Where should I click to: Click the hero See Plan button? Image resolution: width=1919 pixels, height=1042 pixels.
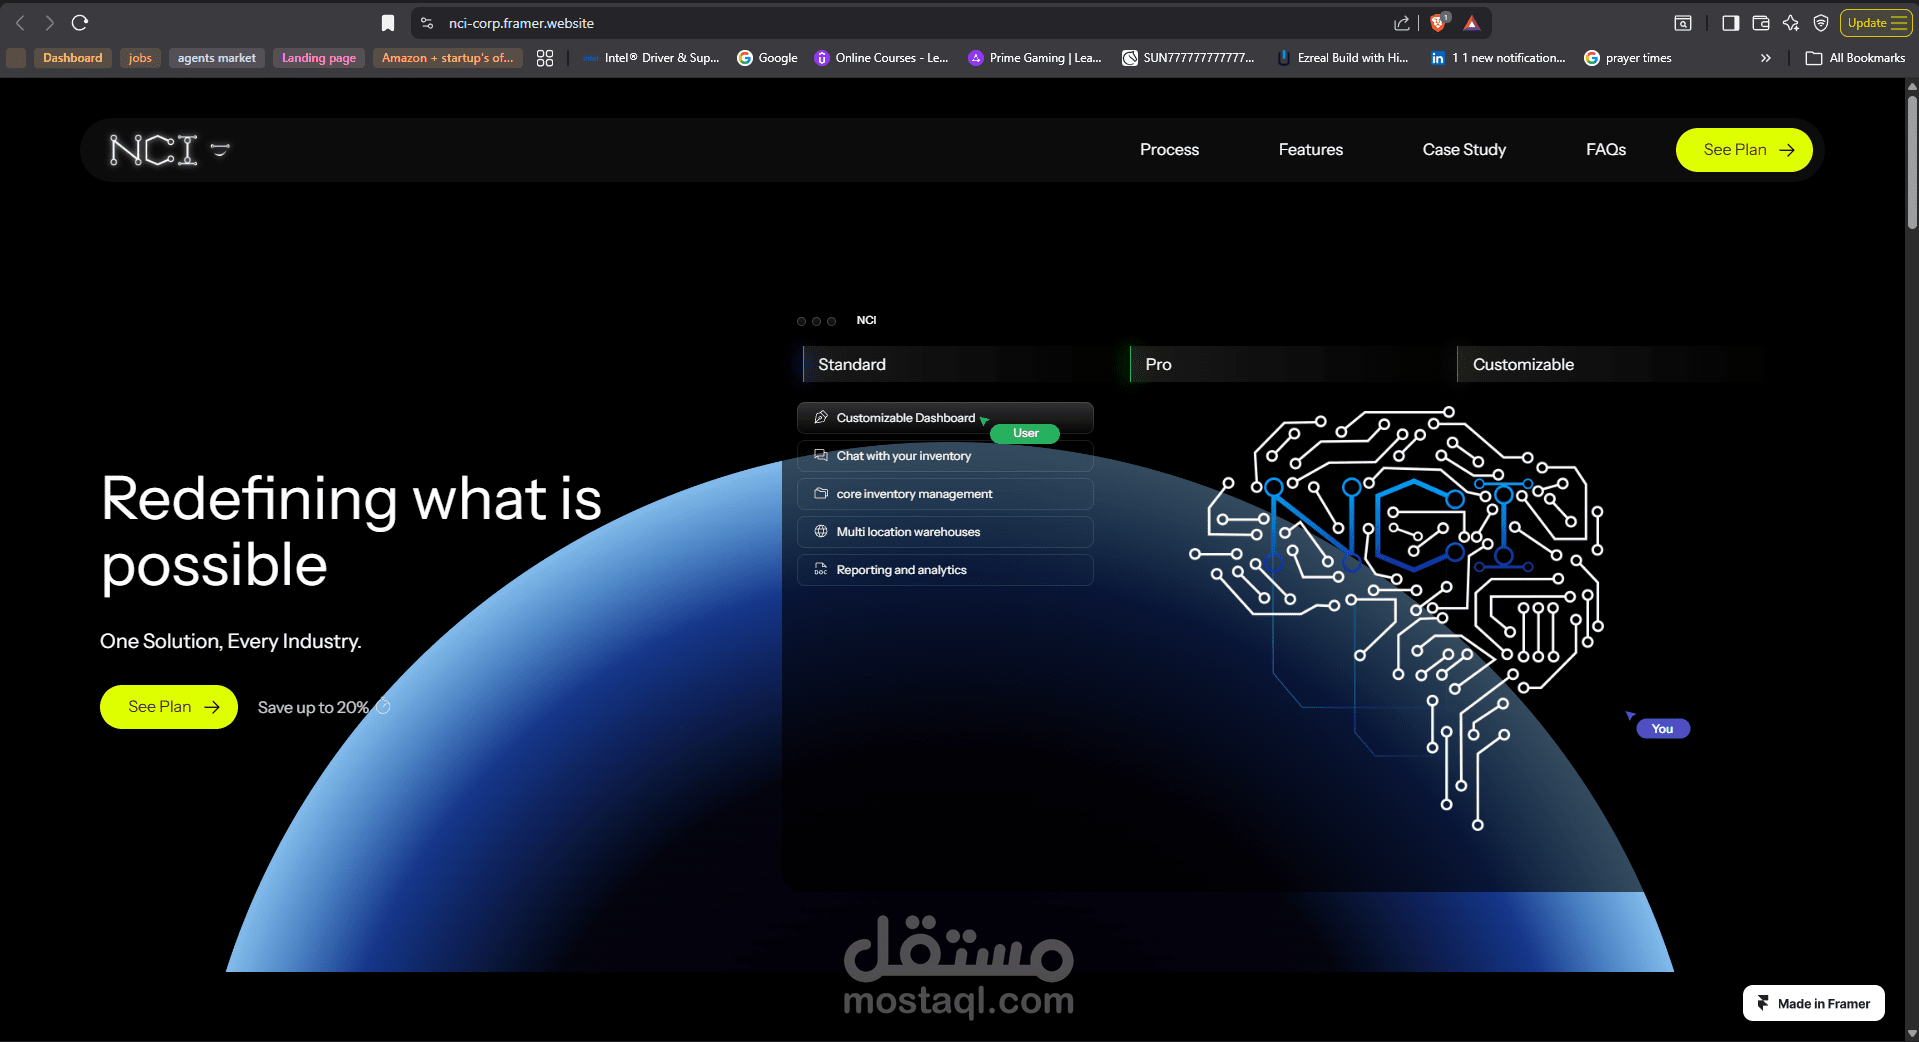click(x=169, y=707)
